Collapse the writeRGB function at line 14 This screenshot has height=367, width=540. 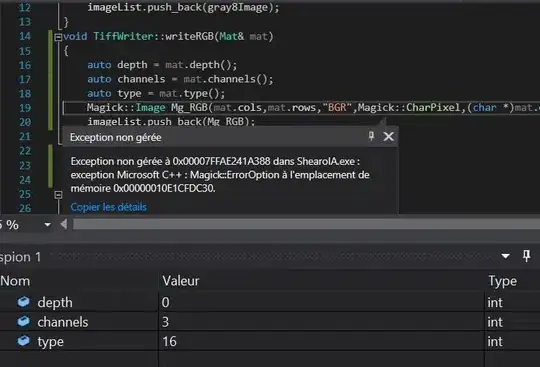click(x=58, y=37)
